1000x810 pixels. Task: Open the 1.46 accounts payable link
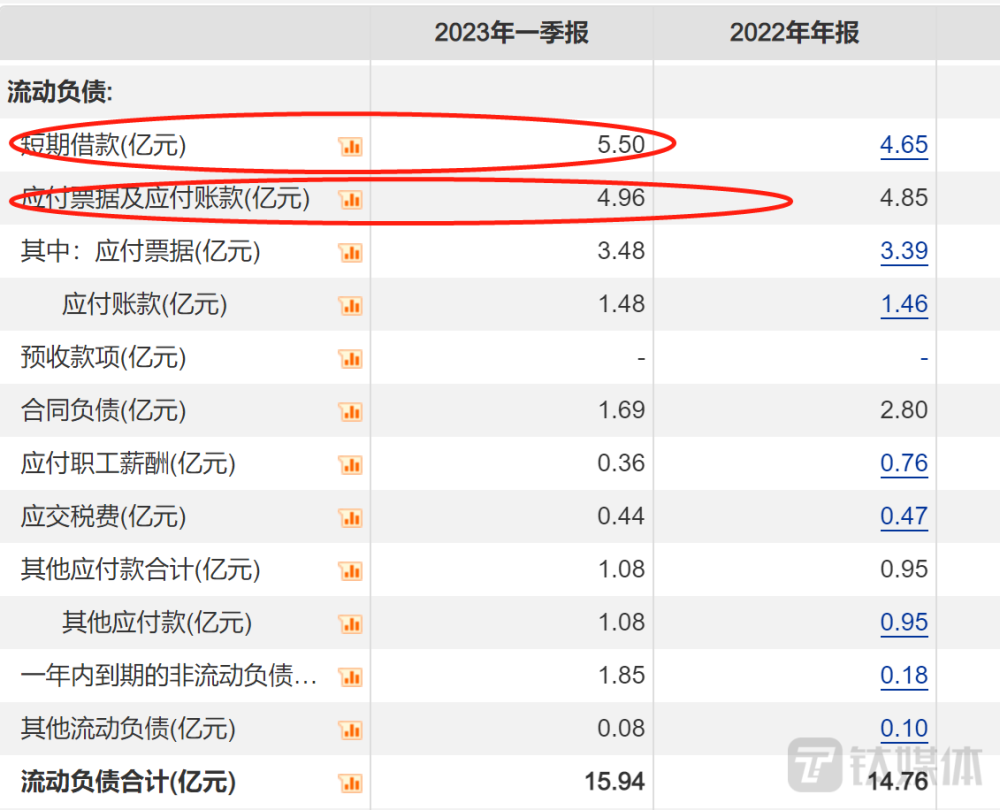click(x=904, y=304)
